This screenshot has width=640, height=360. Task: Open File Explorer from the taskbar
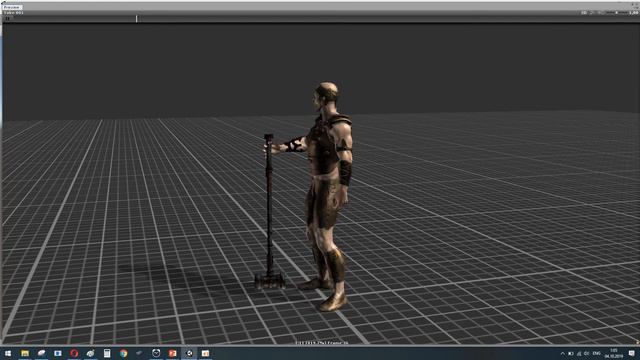[x=25, y=353]
